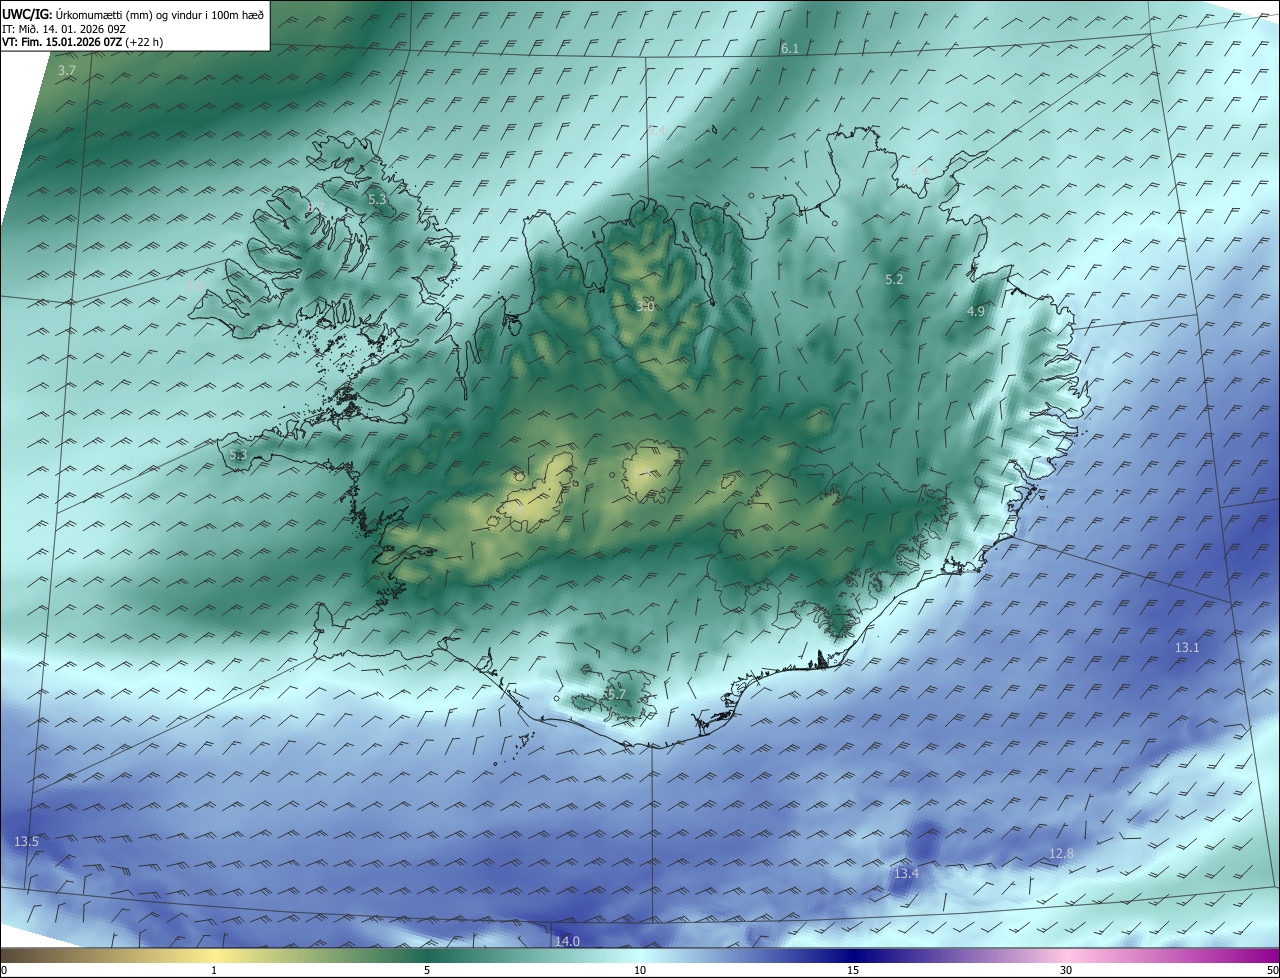1280x978 pixels.
Task: Click the 5.2 value label on the map
Action: pos(894,280)
